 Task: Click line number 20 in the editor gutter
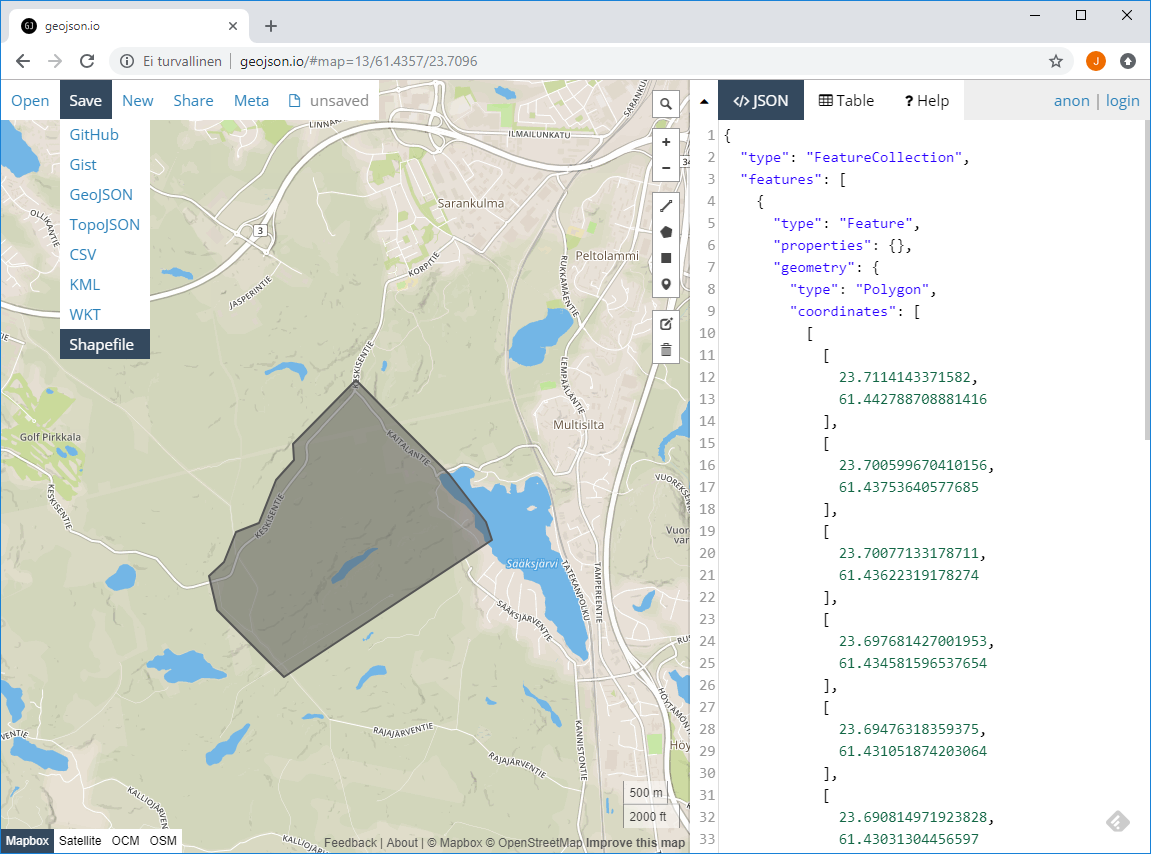tap(707, 554)
